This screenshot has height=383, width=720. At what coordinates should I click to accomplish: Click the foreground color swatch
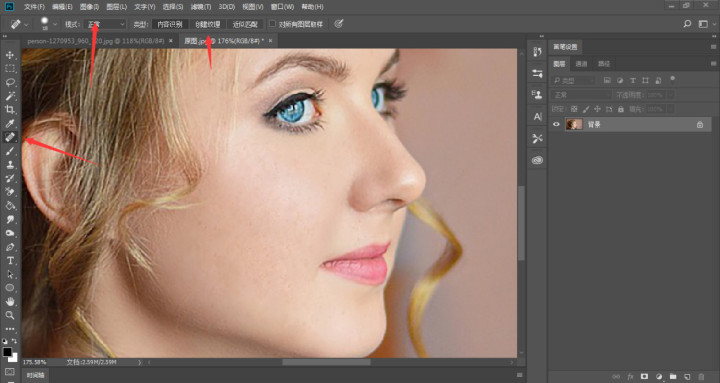[7, 352]
